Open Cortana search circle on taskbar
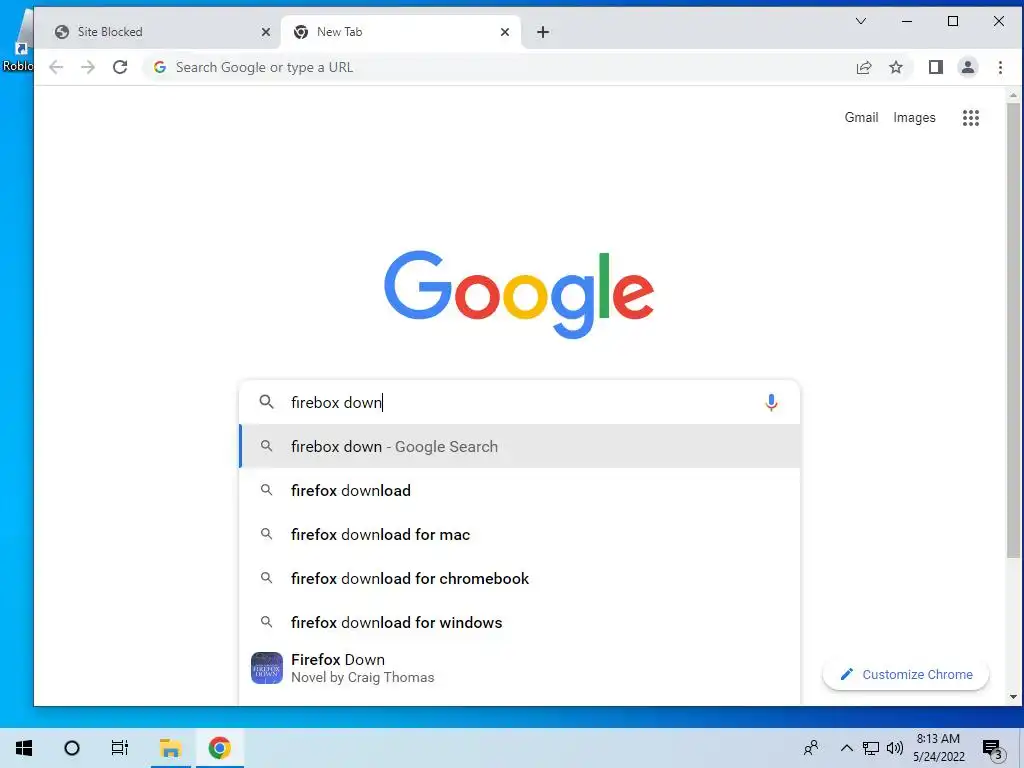 tap(72, 748)
